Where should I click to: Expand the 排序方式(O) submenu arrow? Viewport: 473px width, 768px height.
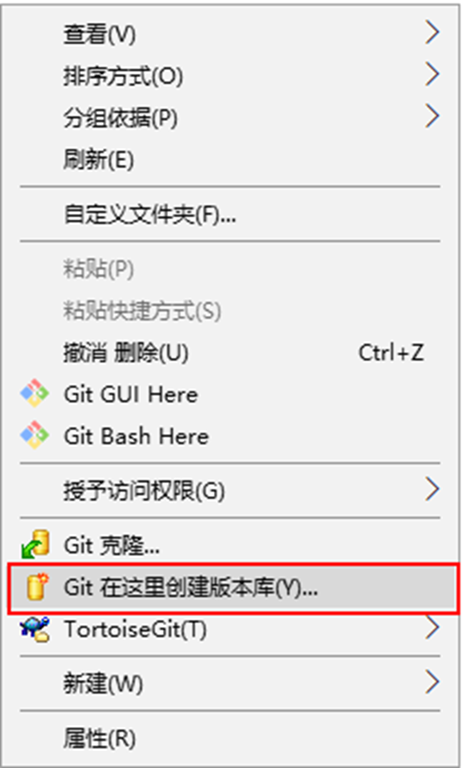pyautogui.click(x=432, y=74)
